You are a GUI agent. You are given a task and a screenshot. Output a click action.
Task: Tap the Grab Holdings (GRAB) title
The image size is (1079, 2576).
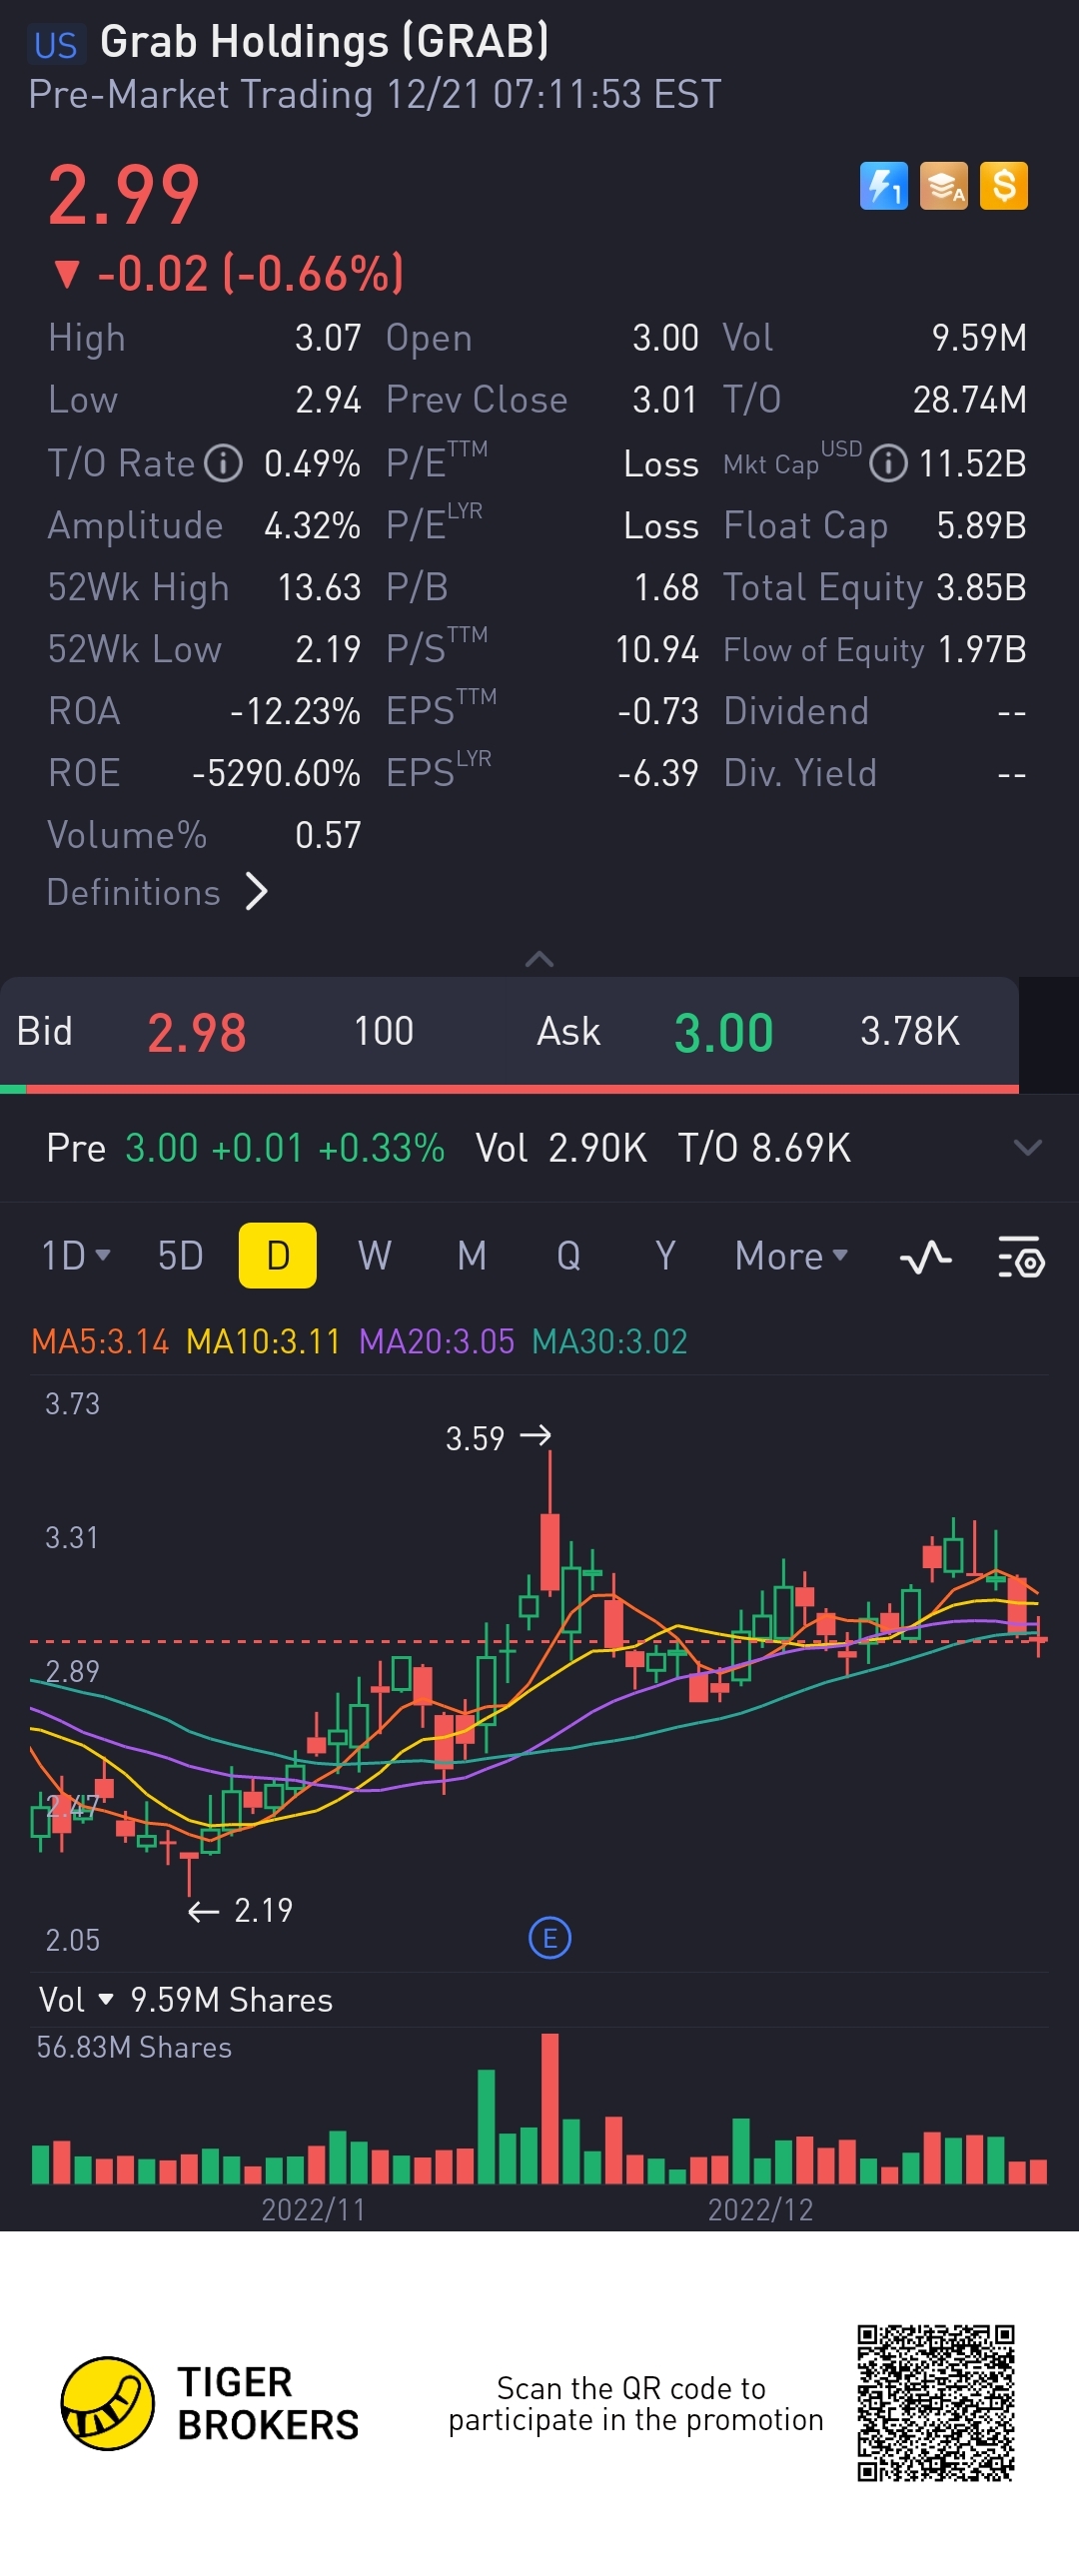click(x=325, y=42)
